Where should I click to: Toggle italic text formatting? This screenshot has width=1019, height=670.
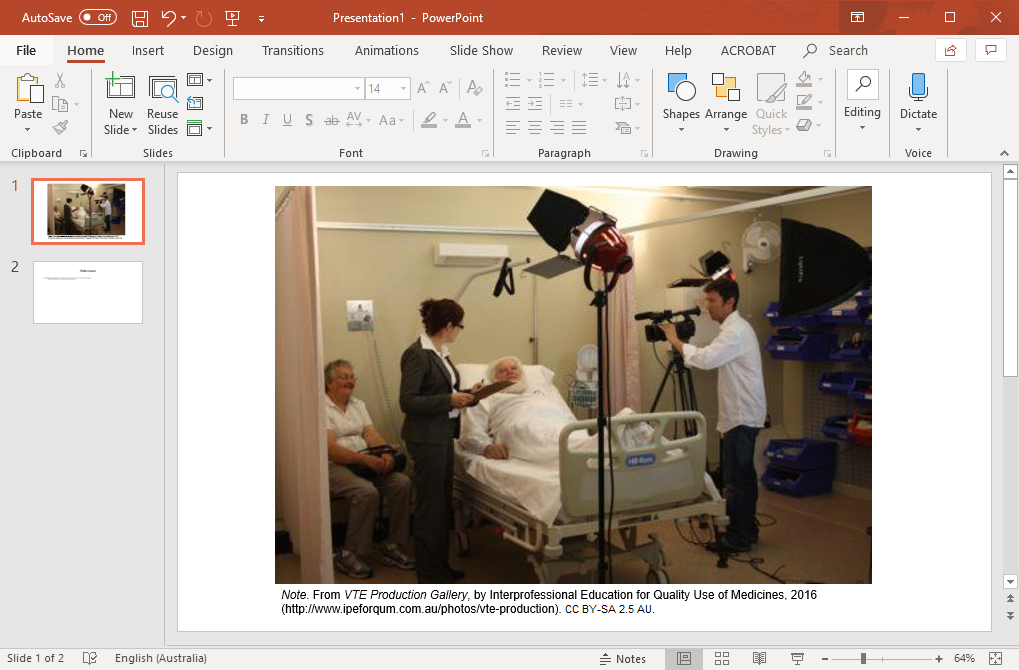pyautogui.click(x=265, y=119)
